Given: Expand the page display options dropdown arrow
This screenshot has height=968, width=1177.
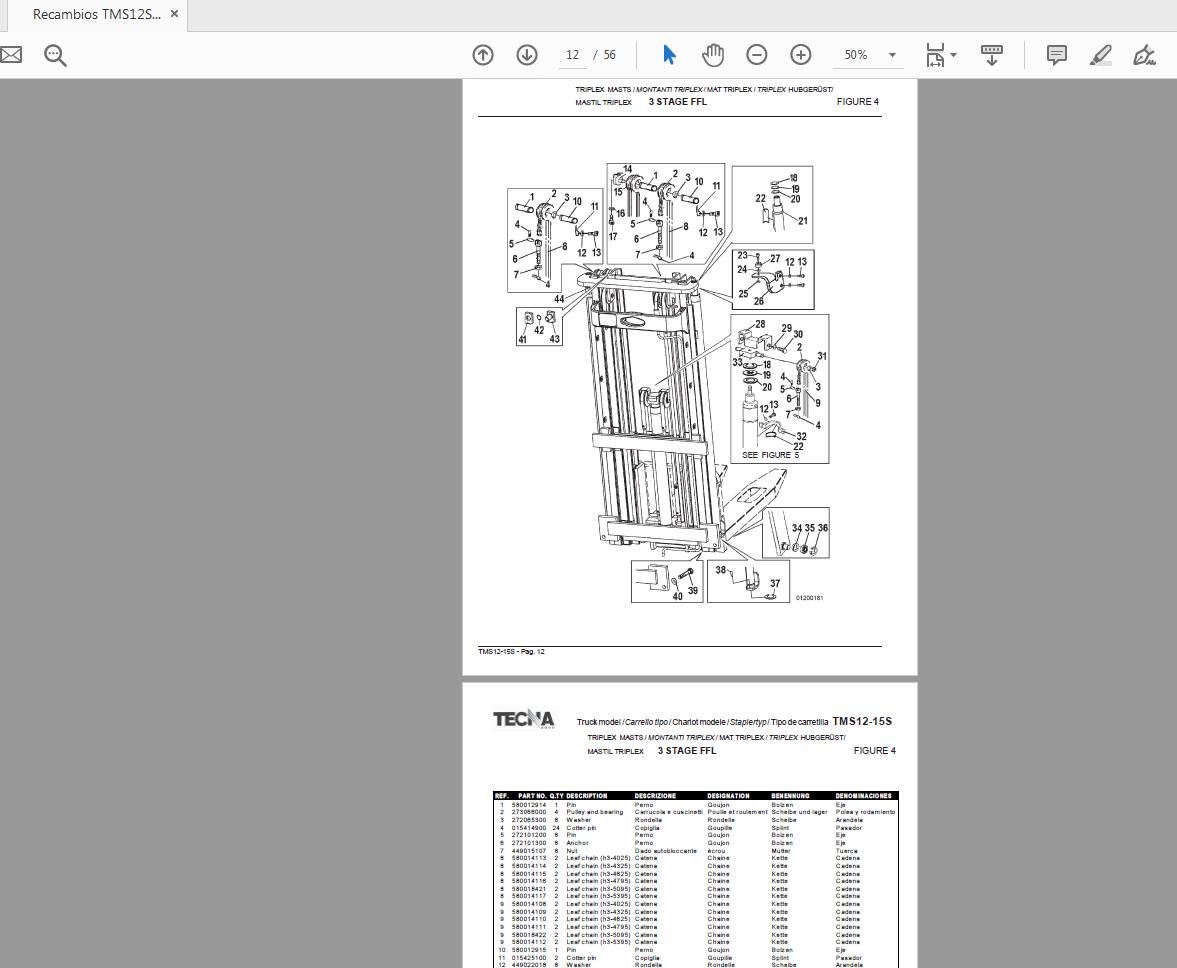Looking at the screenshot, I should (x=954, y=55).
